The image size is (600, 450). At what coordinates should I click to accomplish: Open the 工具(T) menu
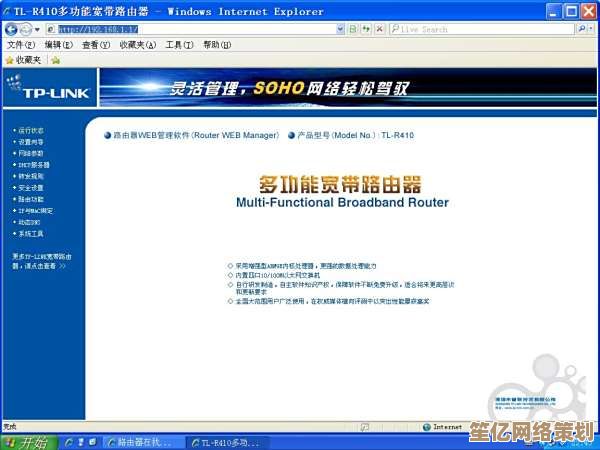tap(179, 45)
